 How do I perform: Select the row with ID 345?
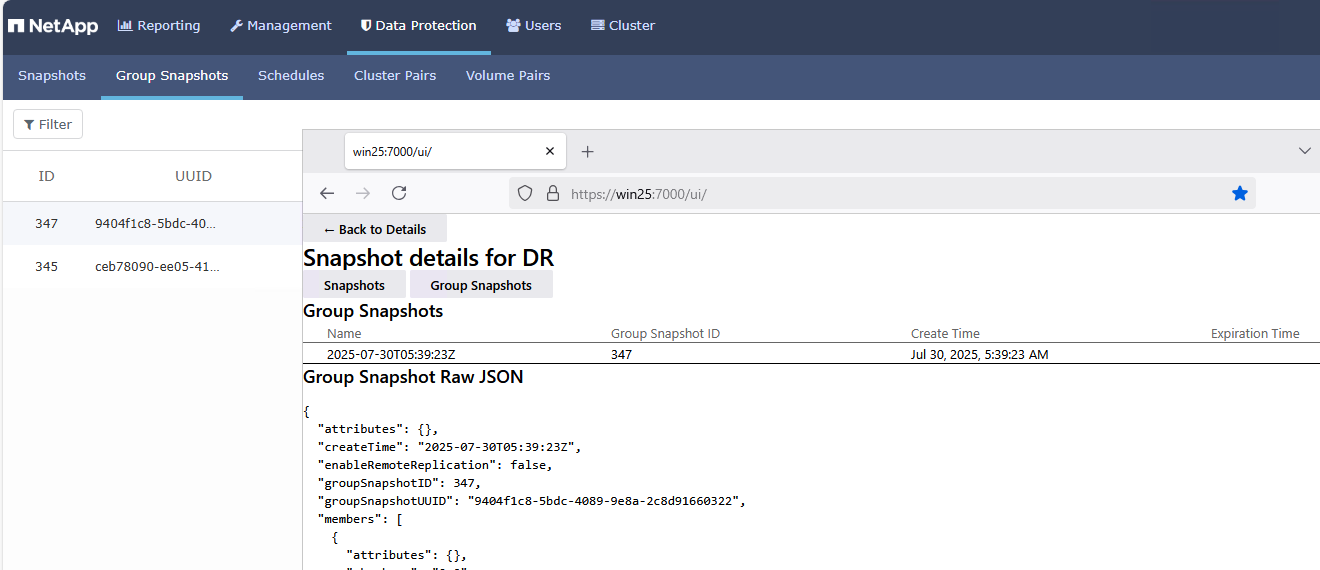[152, 266]
